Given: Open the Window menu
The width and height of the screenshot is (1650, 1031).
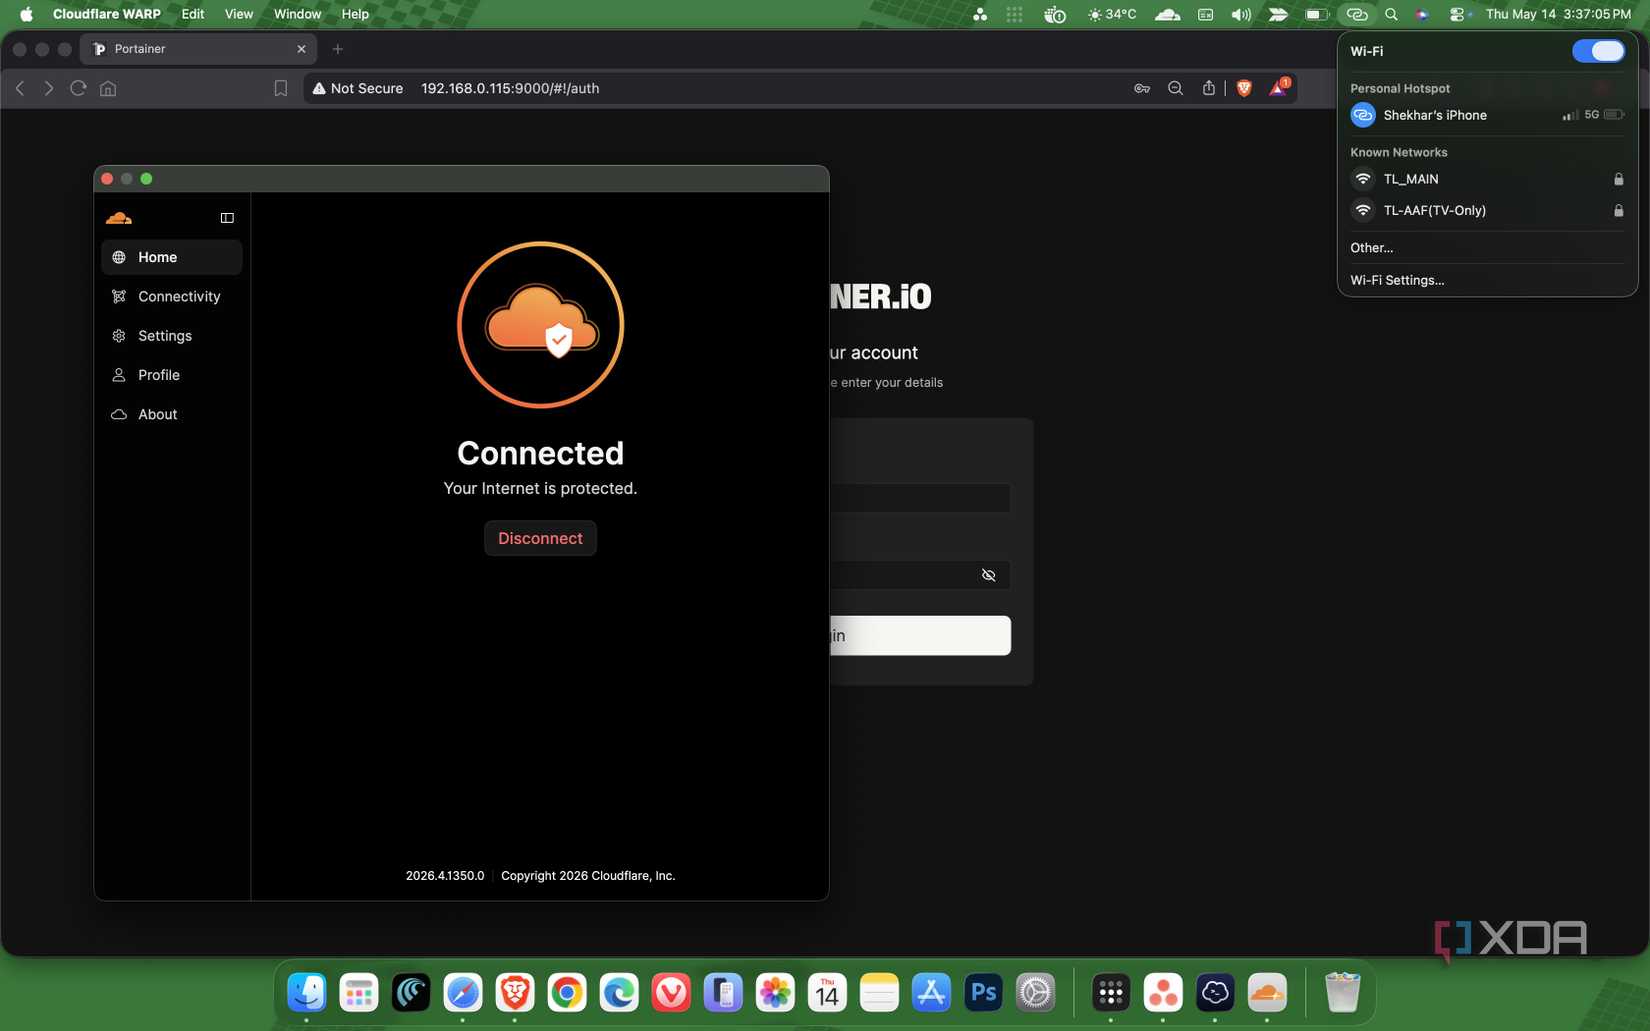Looking at the screenshot, I should click(297, 14).
